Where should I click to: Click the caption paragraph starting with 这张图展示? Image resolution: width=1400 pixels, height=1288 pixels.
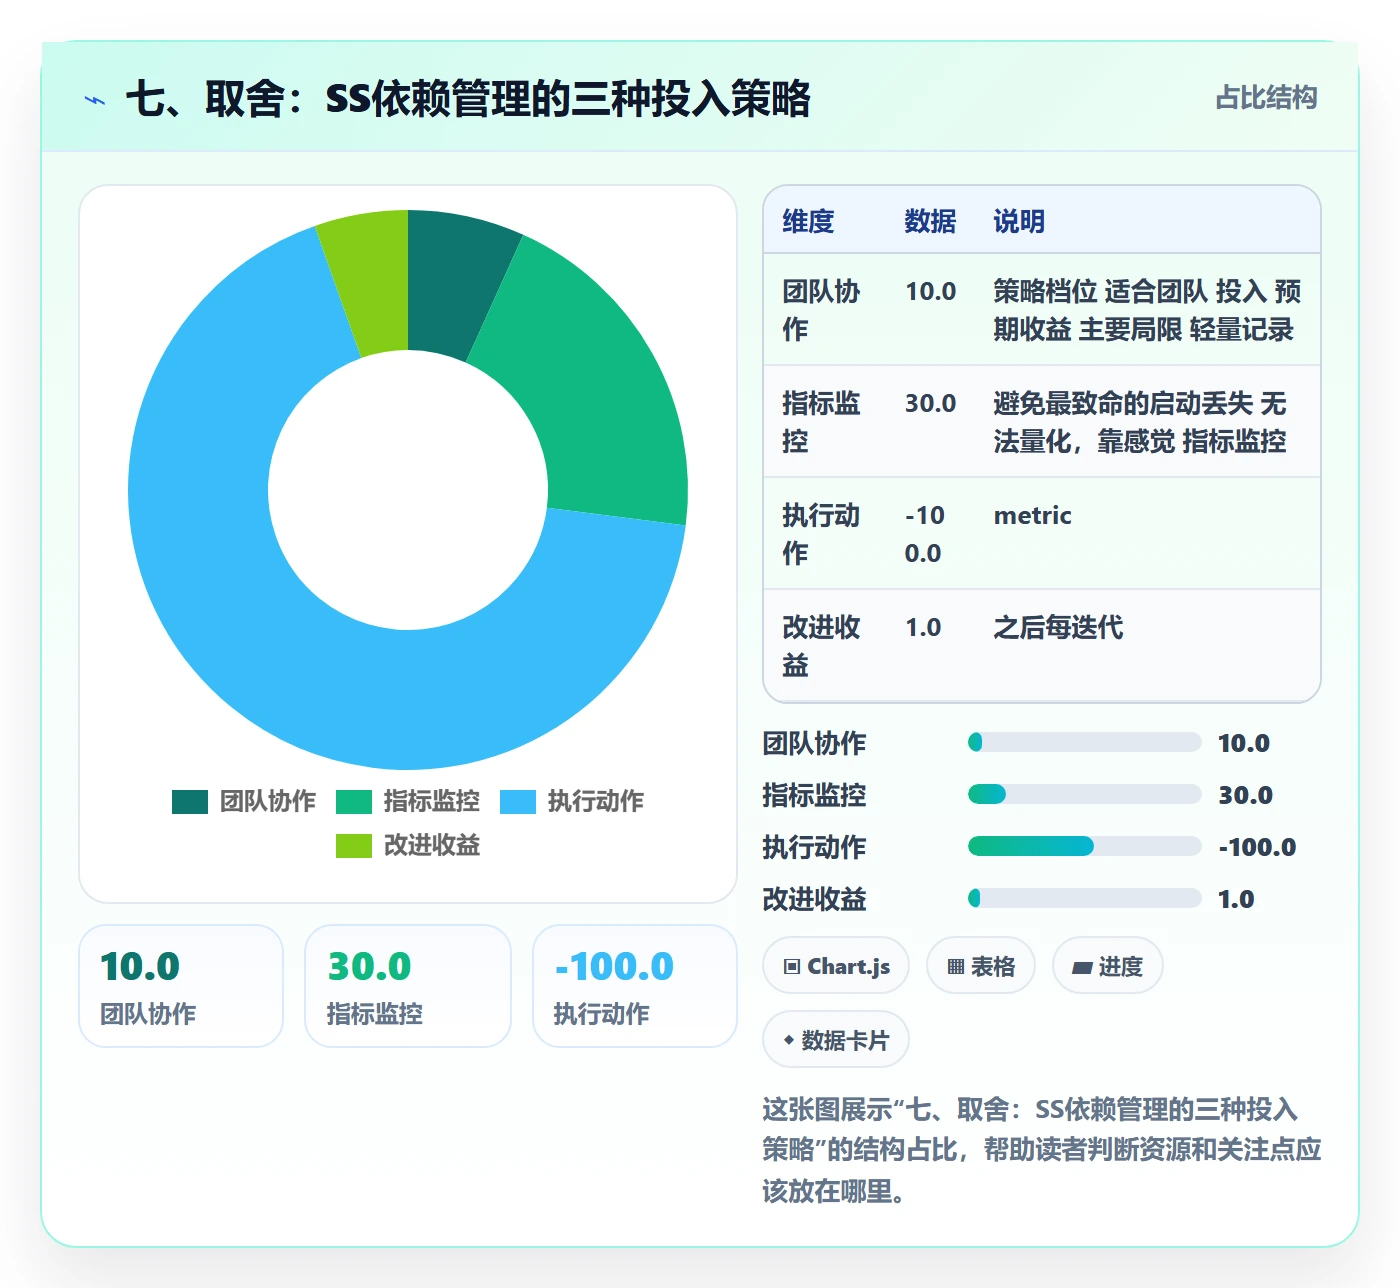(x=1042, y=1150)
